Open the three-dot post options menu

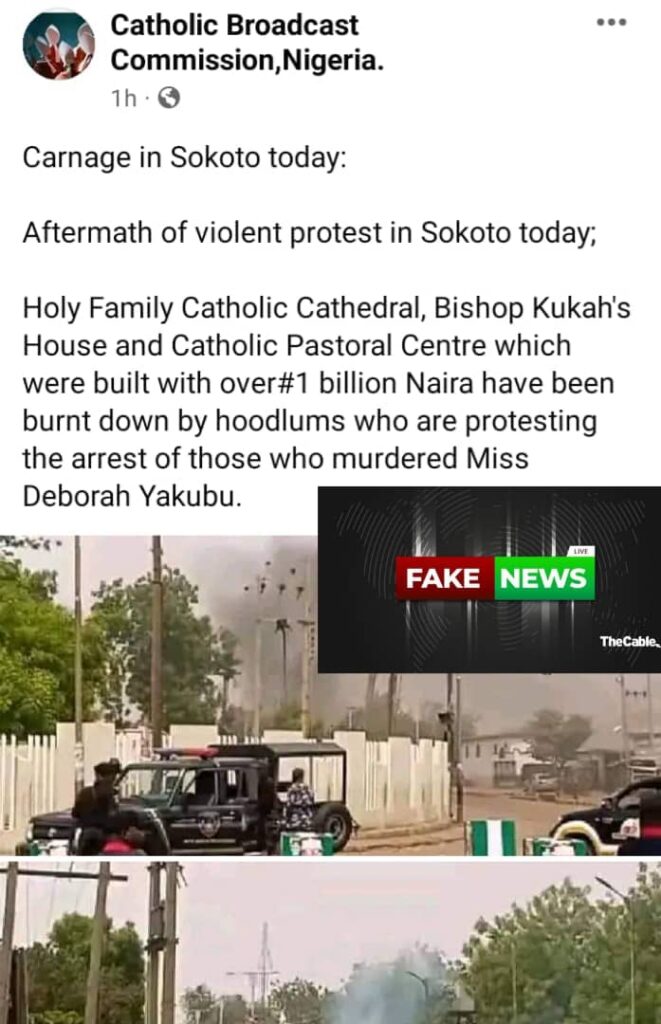tap(612, 22)
